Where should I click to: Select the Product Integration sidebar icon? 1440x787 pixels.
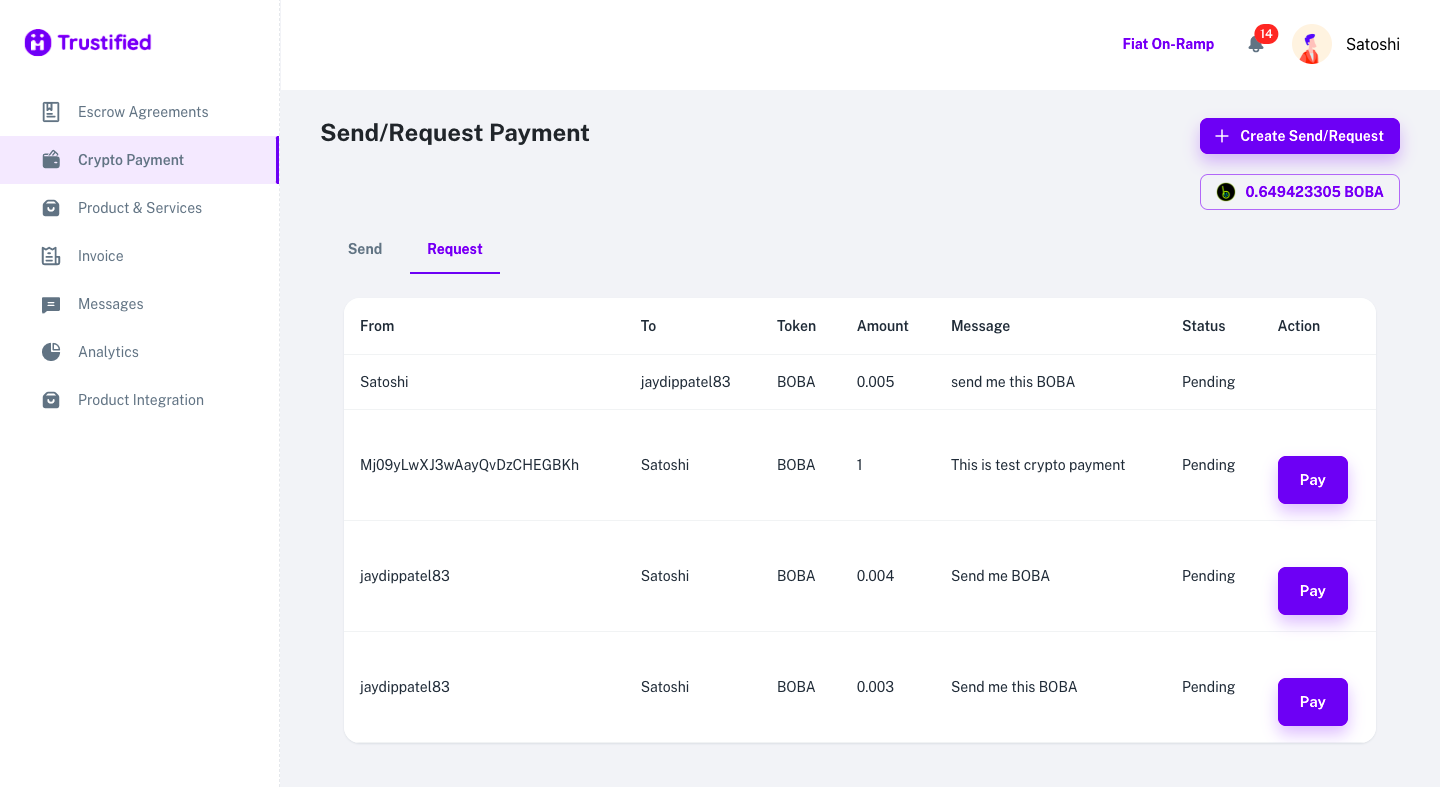pos(51,400)
